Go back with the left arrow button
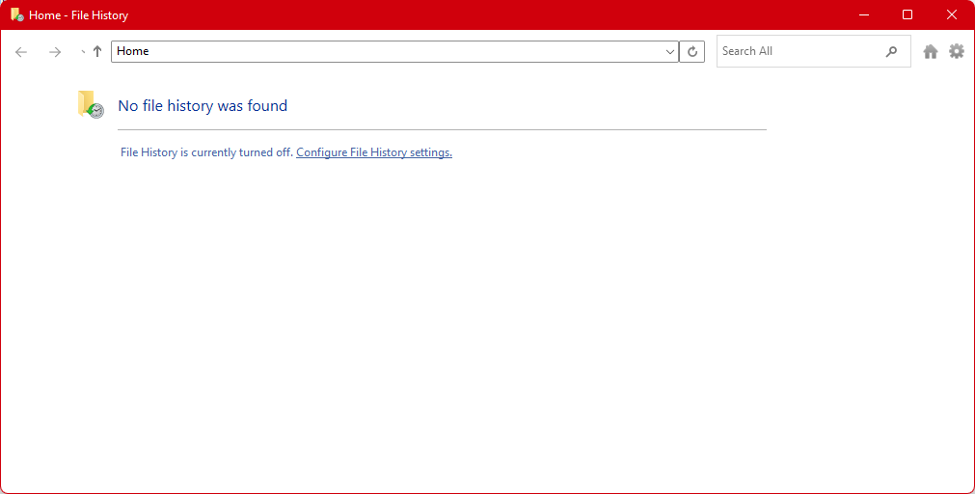This screenshot has height=495, width=977. pos(21,52)
